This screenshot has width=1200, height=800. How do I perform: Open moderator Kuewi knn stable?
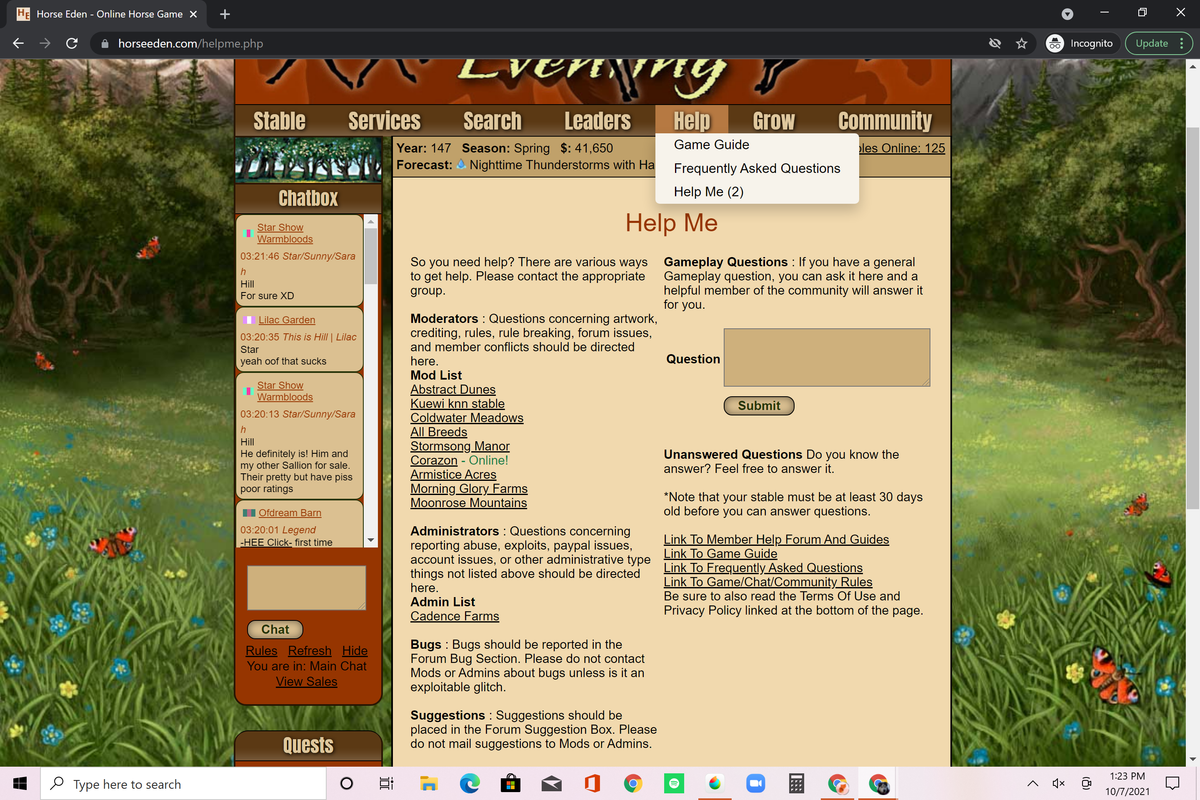coord(458,404)
